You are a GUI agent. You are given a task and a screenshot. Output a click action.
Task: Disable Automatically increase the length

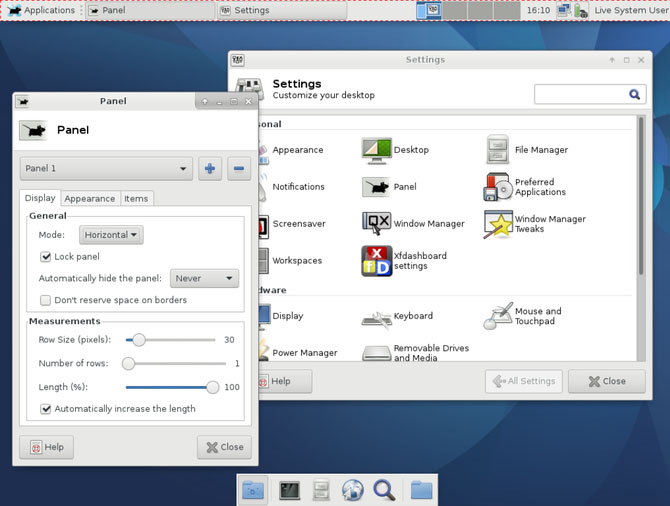46,409
